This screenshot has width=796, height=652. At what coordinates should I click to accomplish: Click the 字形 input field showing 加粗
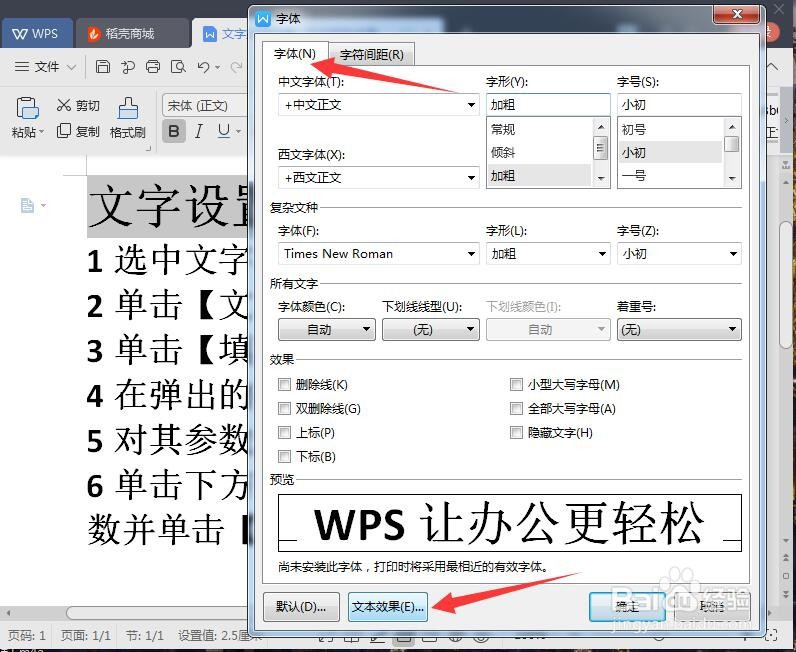click(548, 105)
